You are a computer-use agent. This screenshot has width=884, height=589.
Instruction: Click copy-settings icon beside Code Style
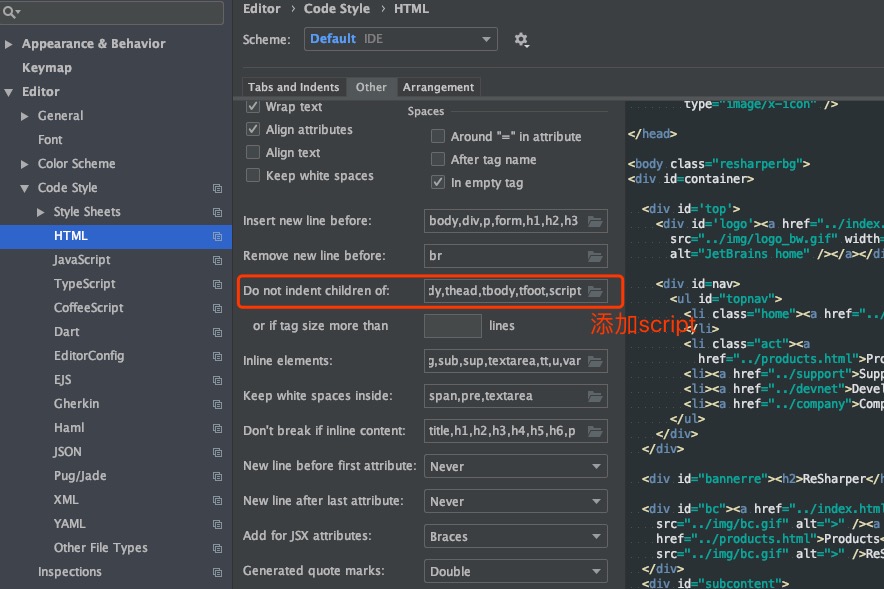[x=217, y=188]
